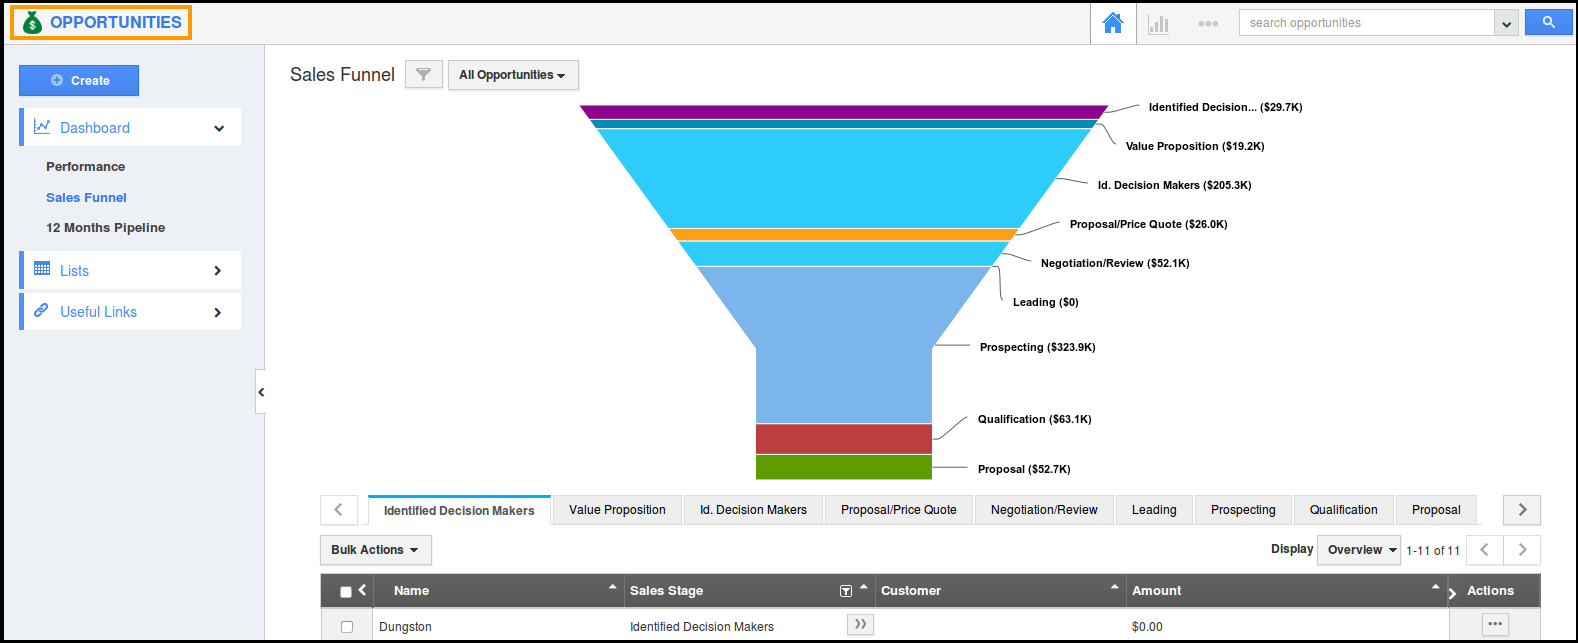Click the Sales Stage column filter icon

point(846,591)
